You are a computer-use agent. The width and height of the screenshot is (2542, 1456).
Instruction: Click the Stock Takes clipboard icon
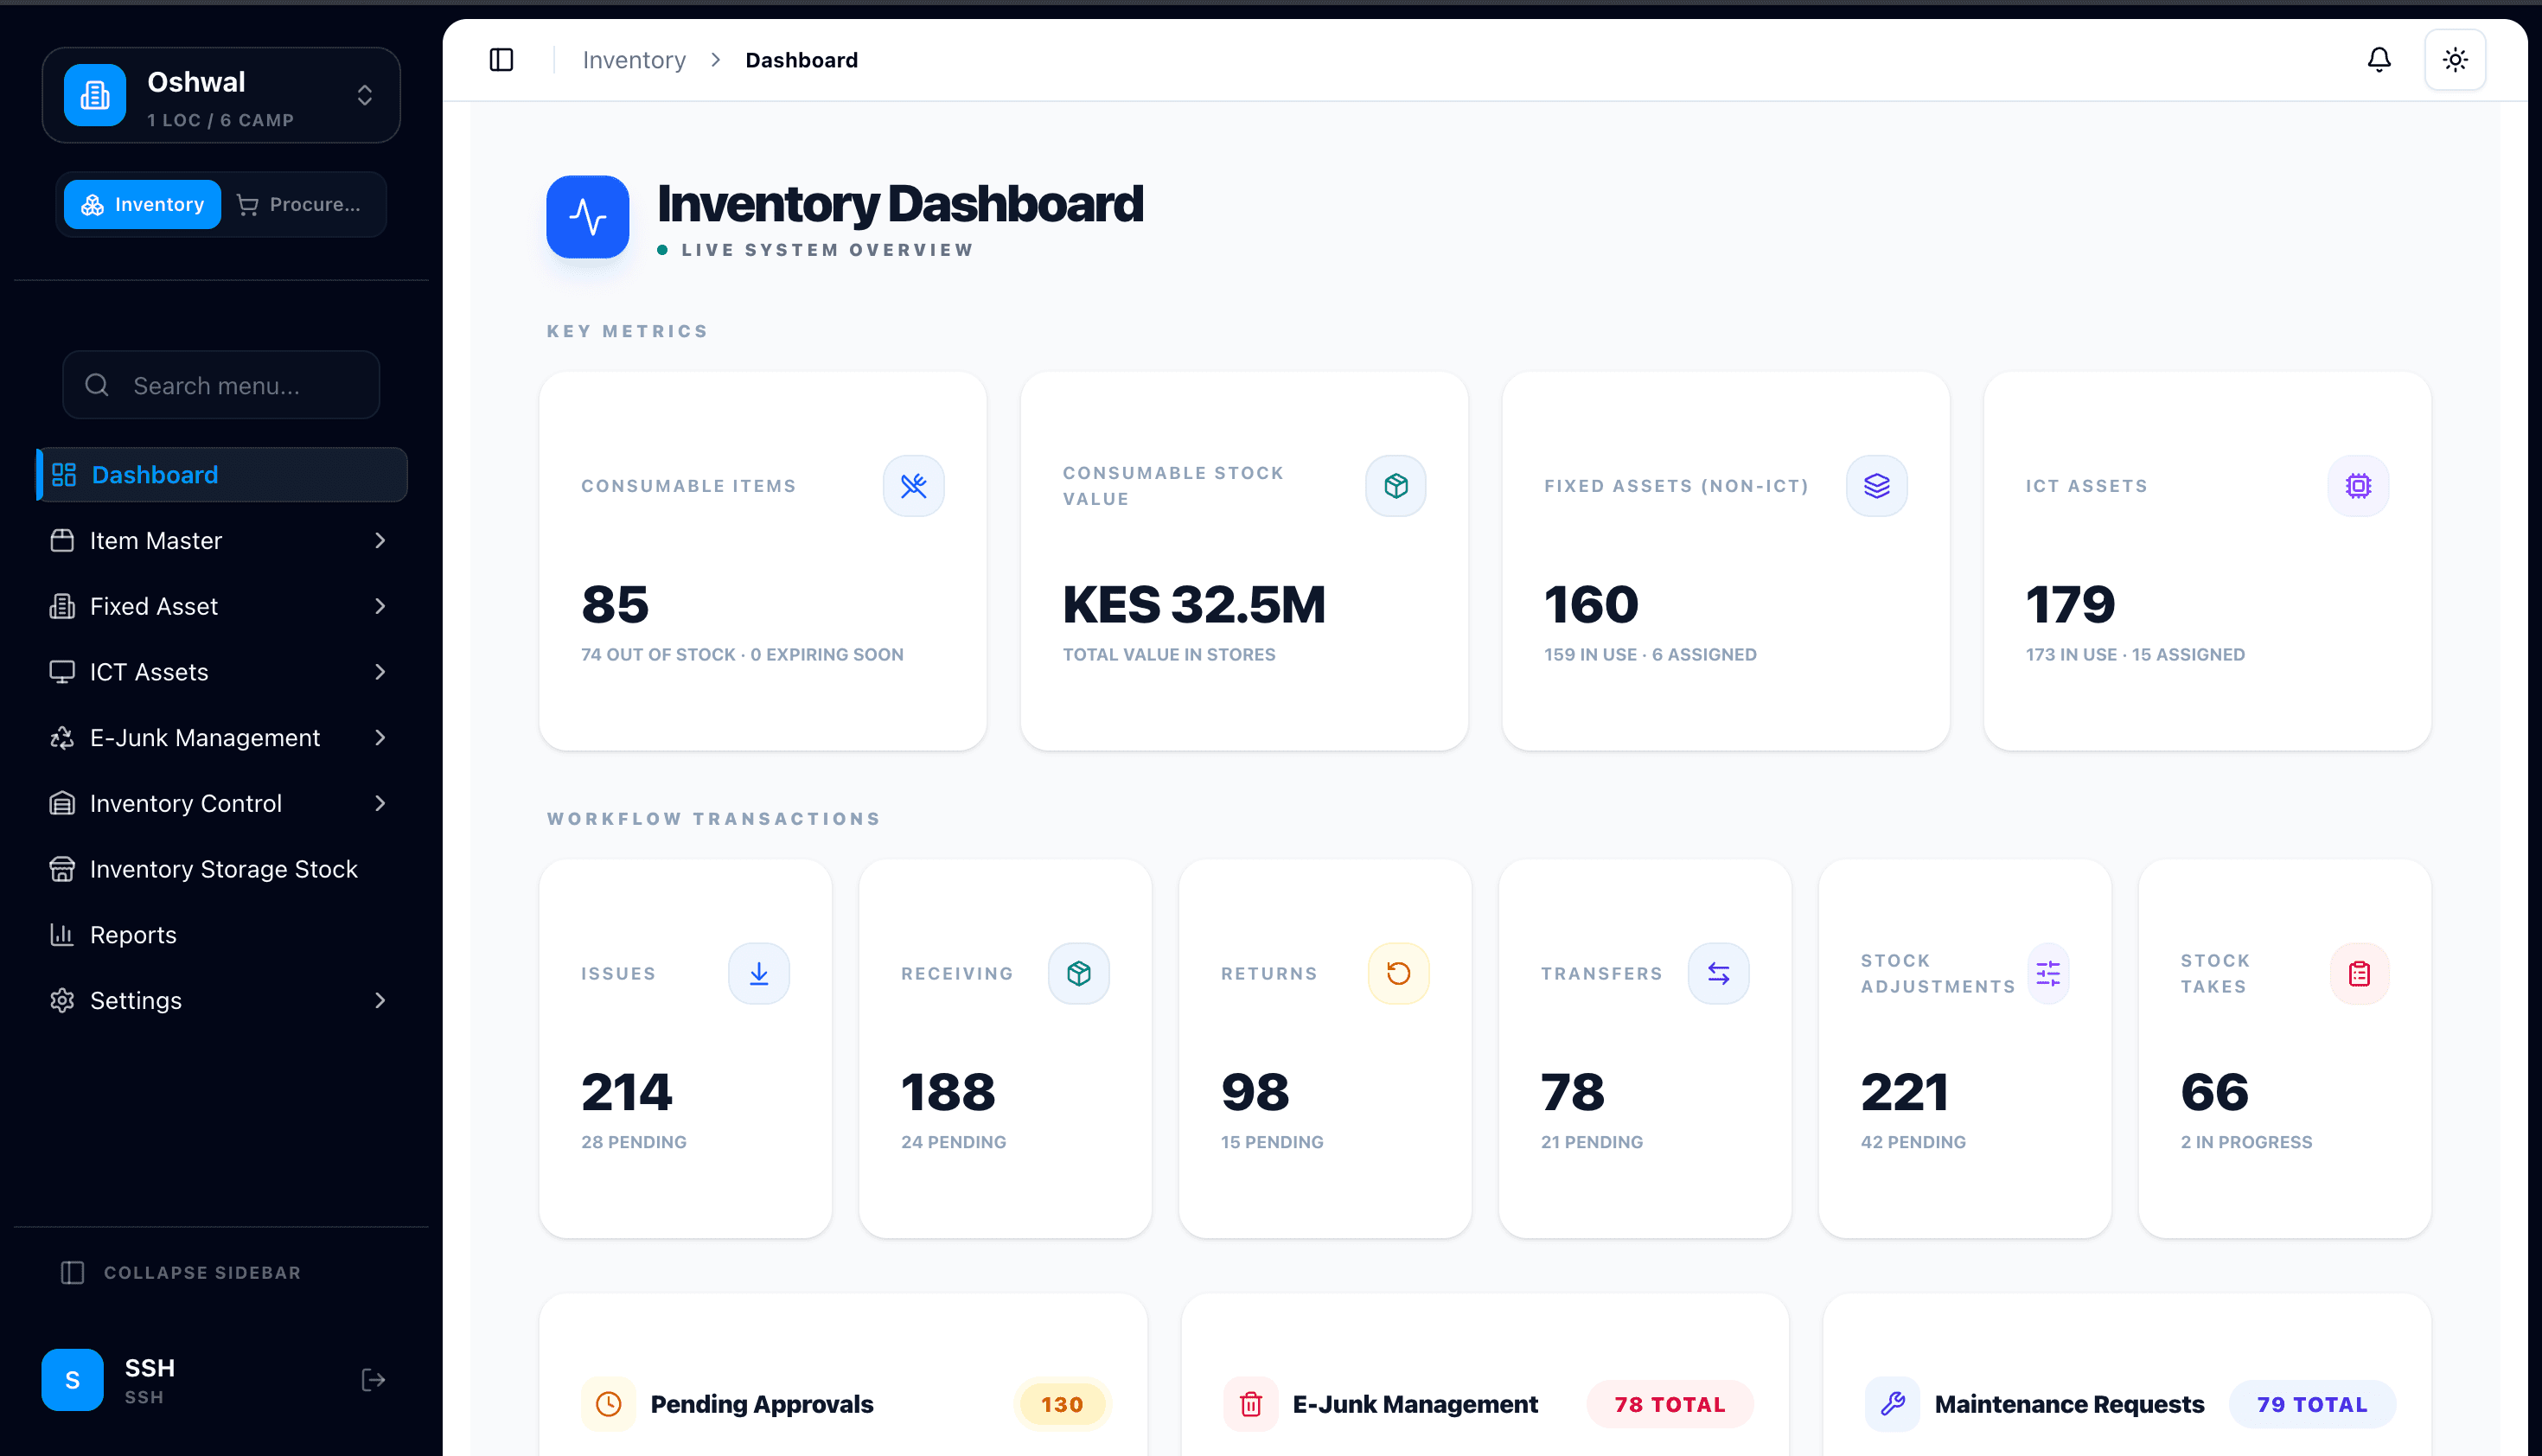coord(2359,973)
